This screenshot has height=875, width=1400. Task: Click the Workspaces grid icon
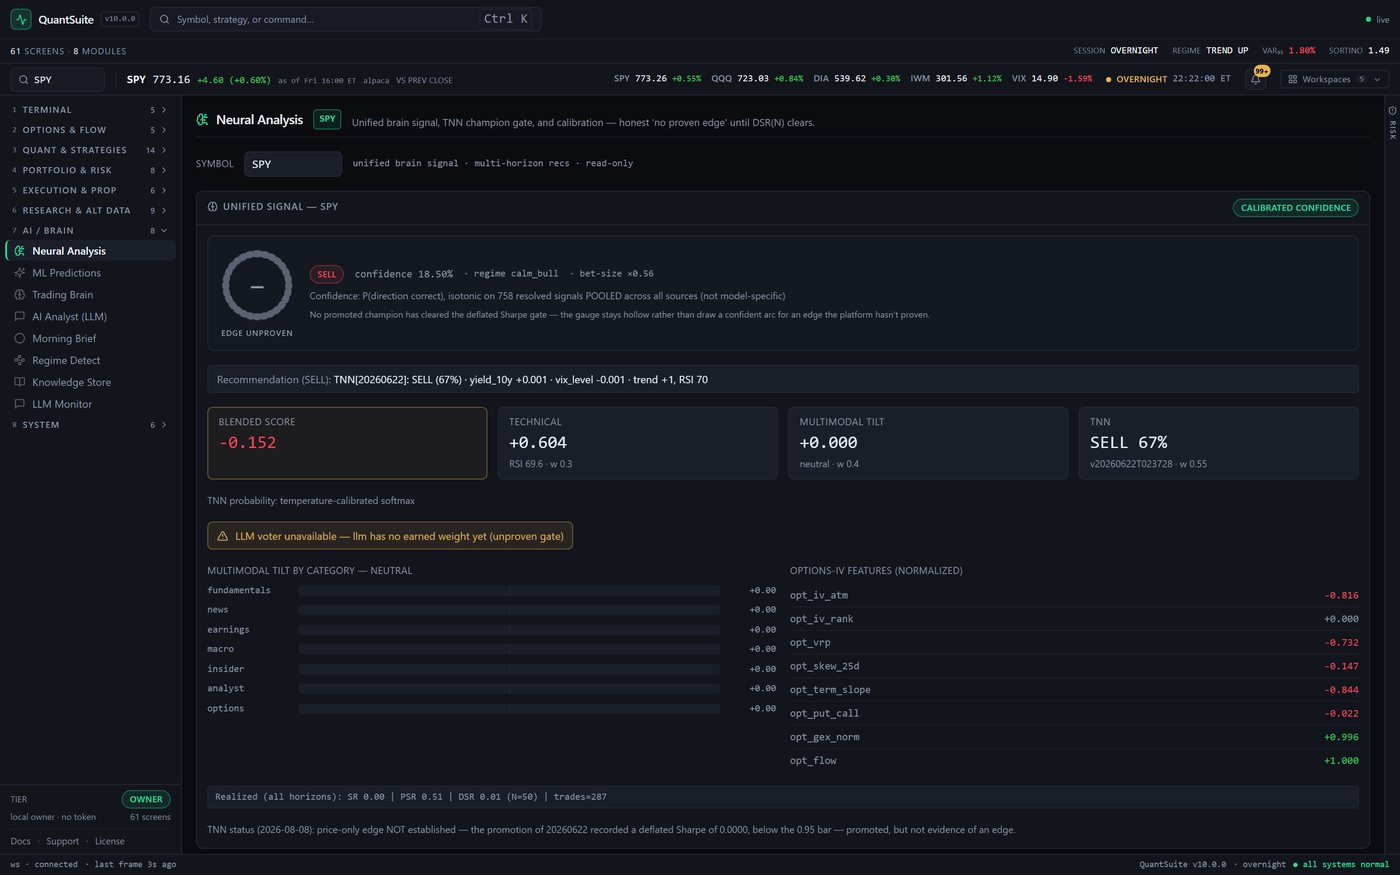point(1293,79)
